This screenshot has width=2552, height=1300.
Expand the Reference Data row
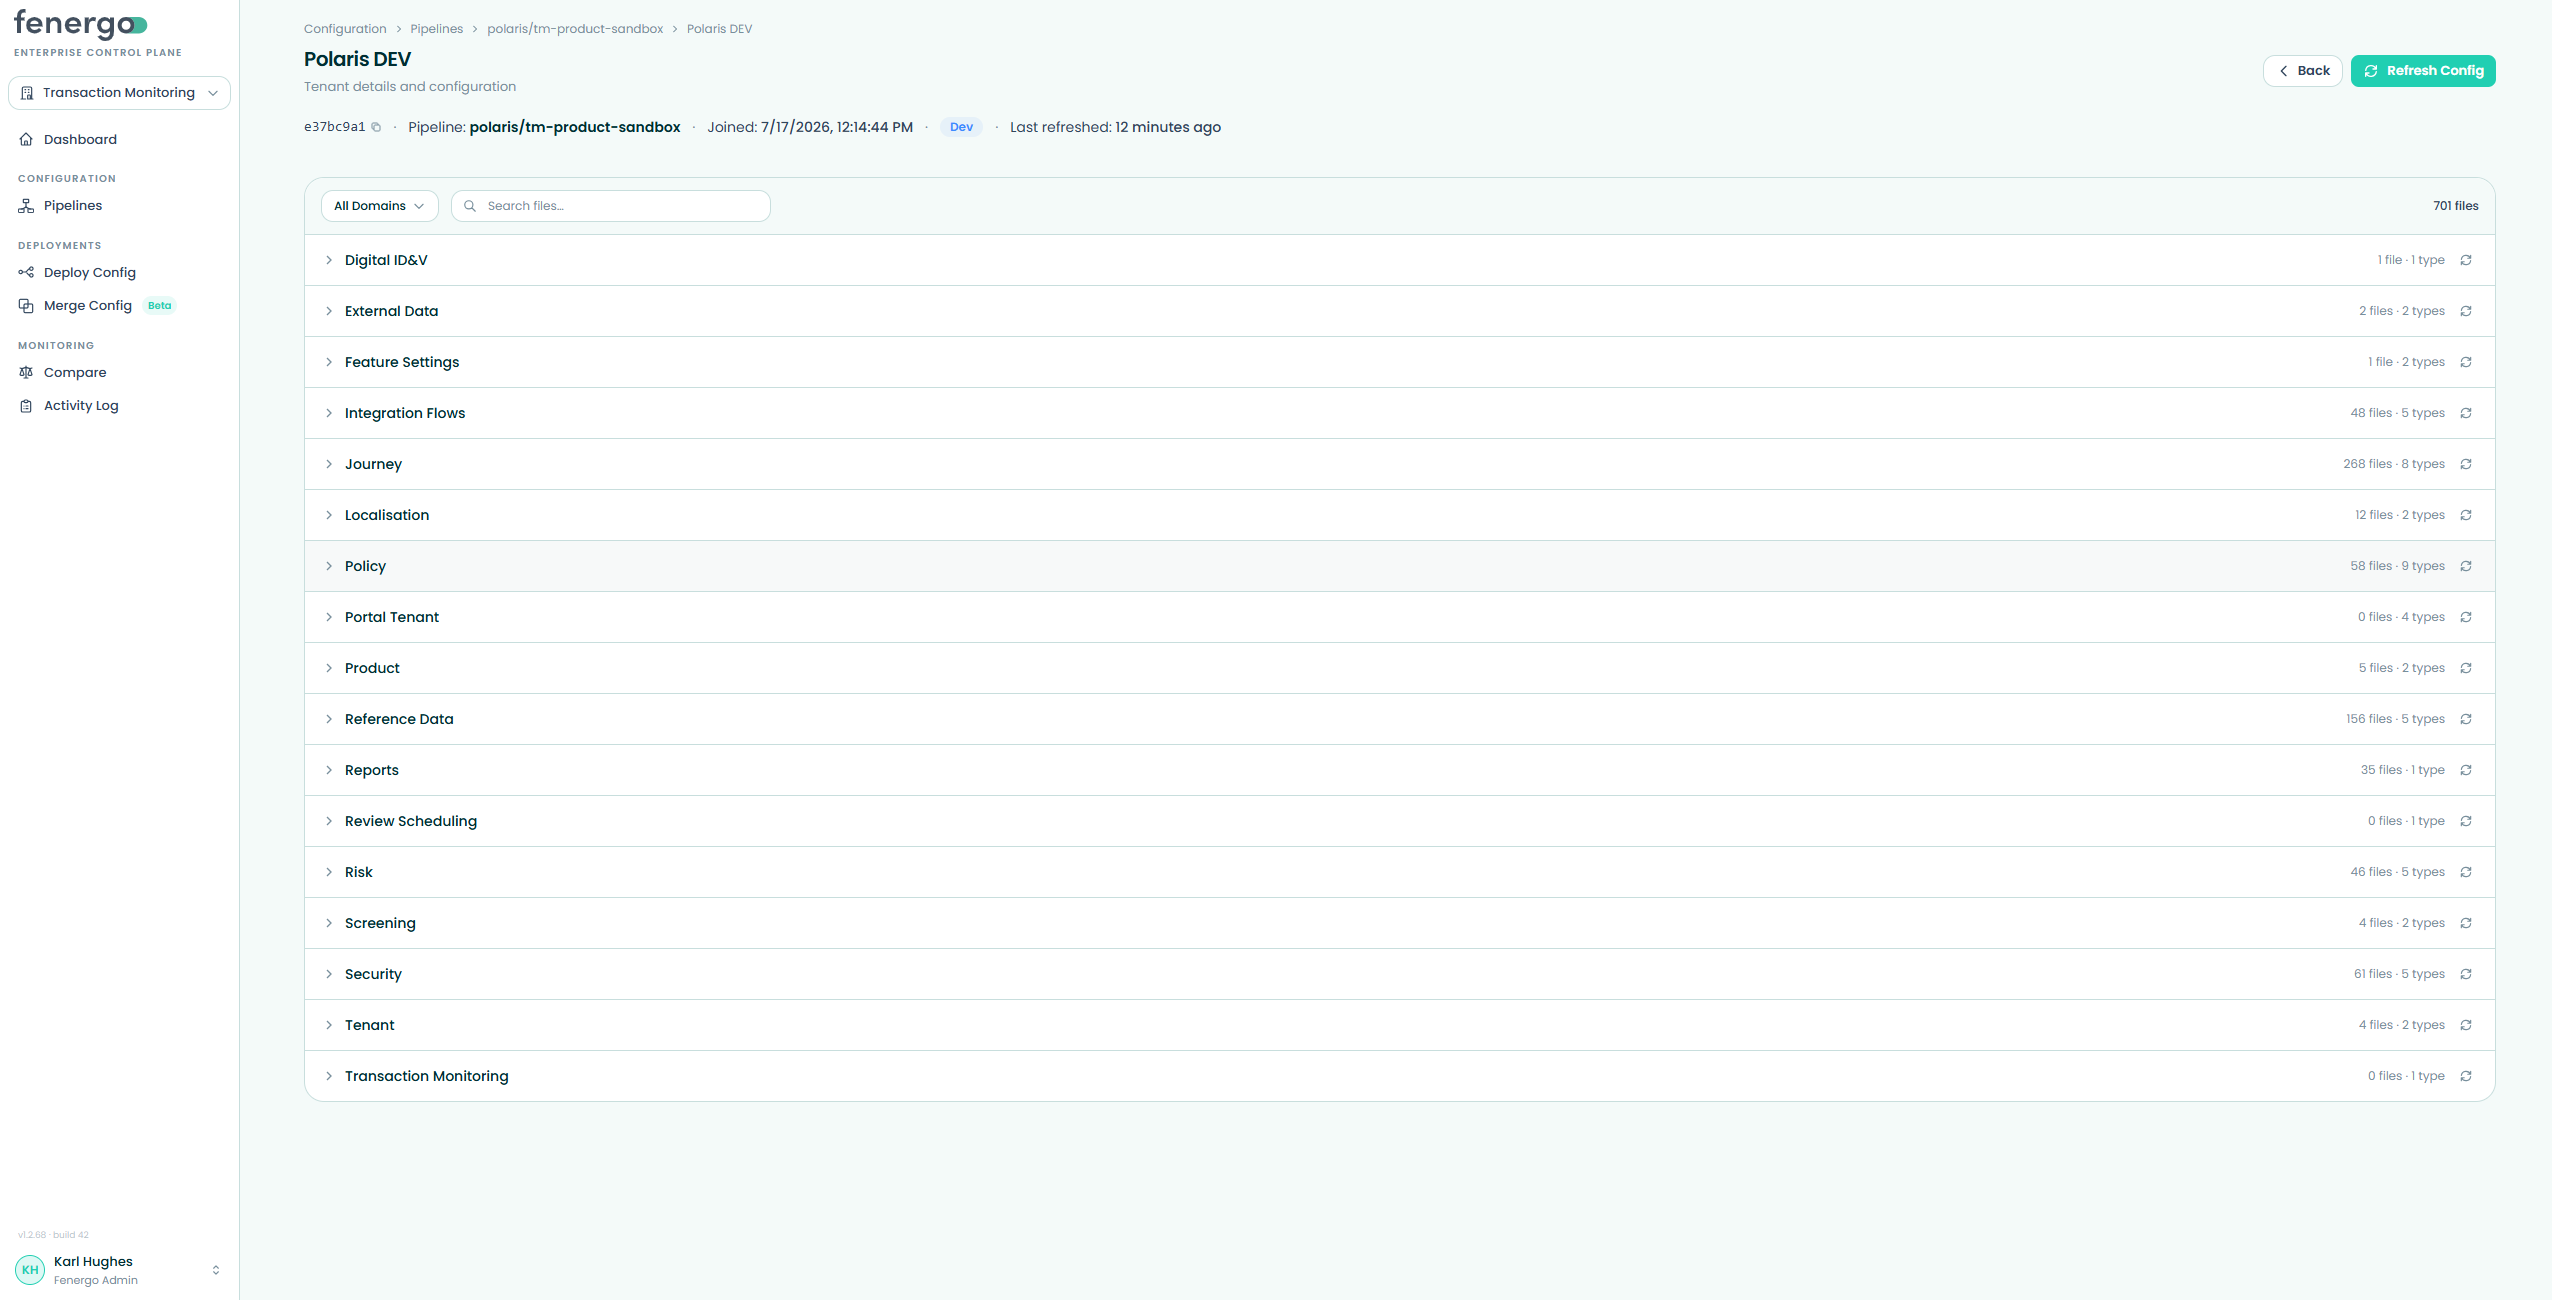pos(329,719)
